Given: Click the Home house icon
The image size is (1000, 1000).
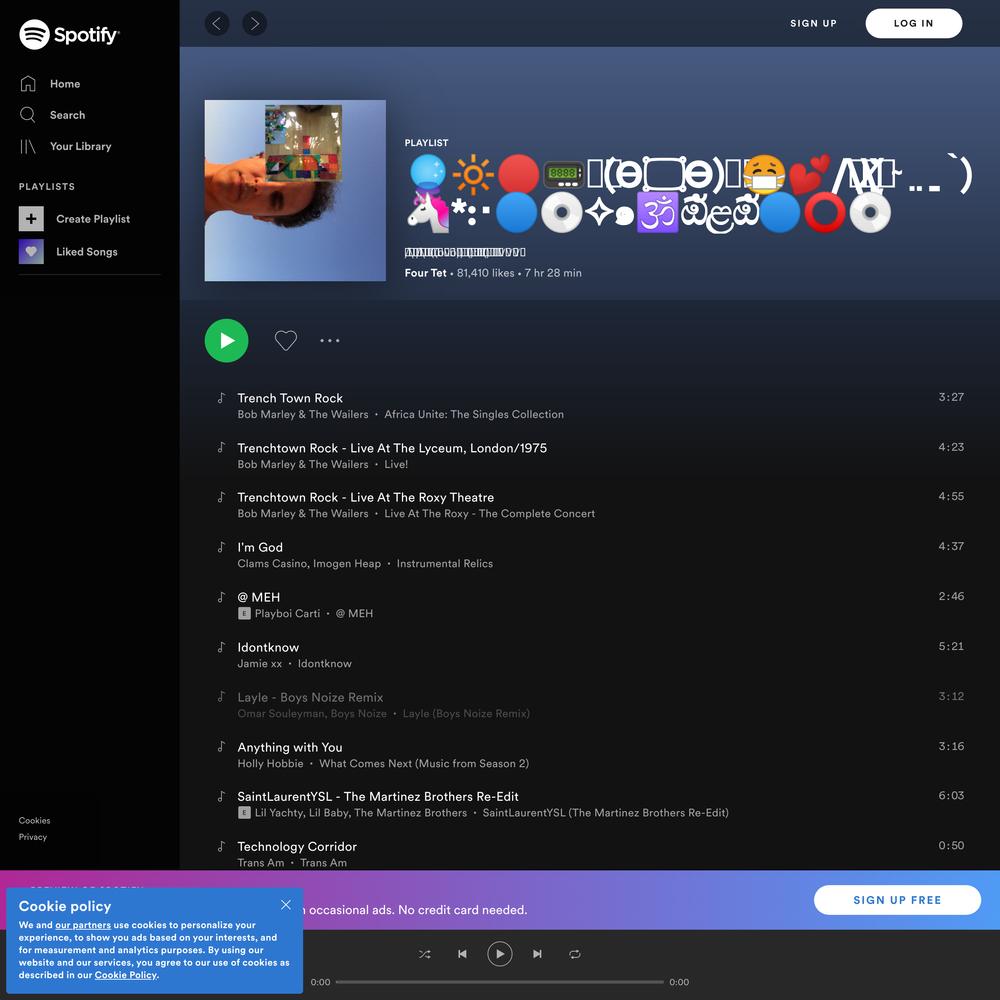Looking at the screenshot, I should (x=28, y=84).
